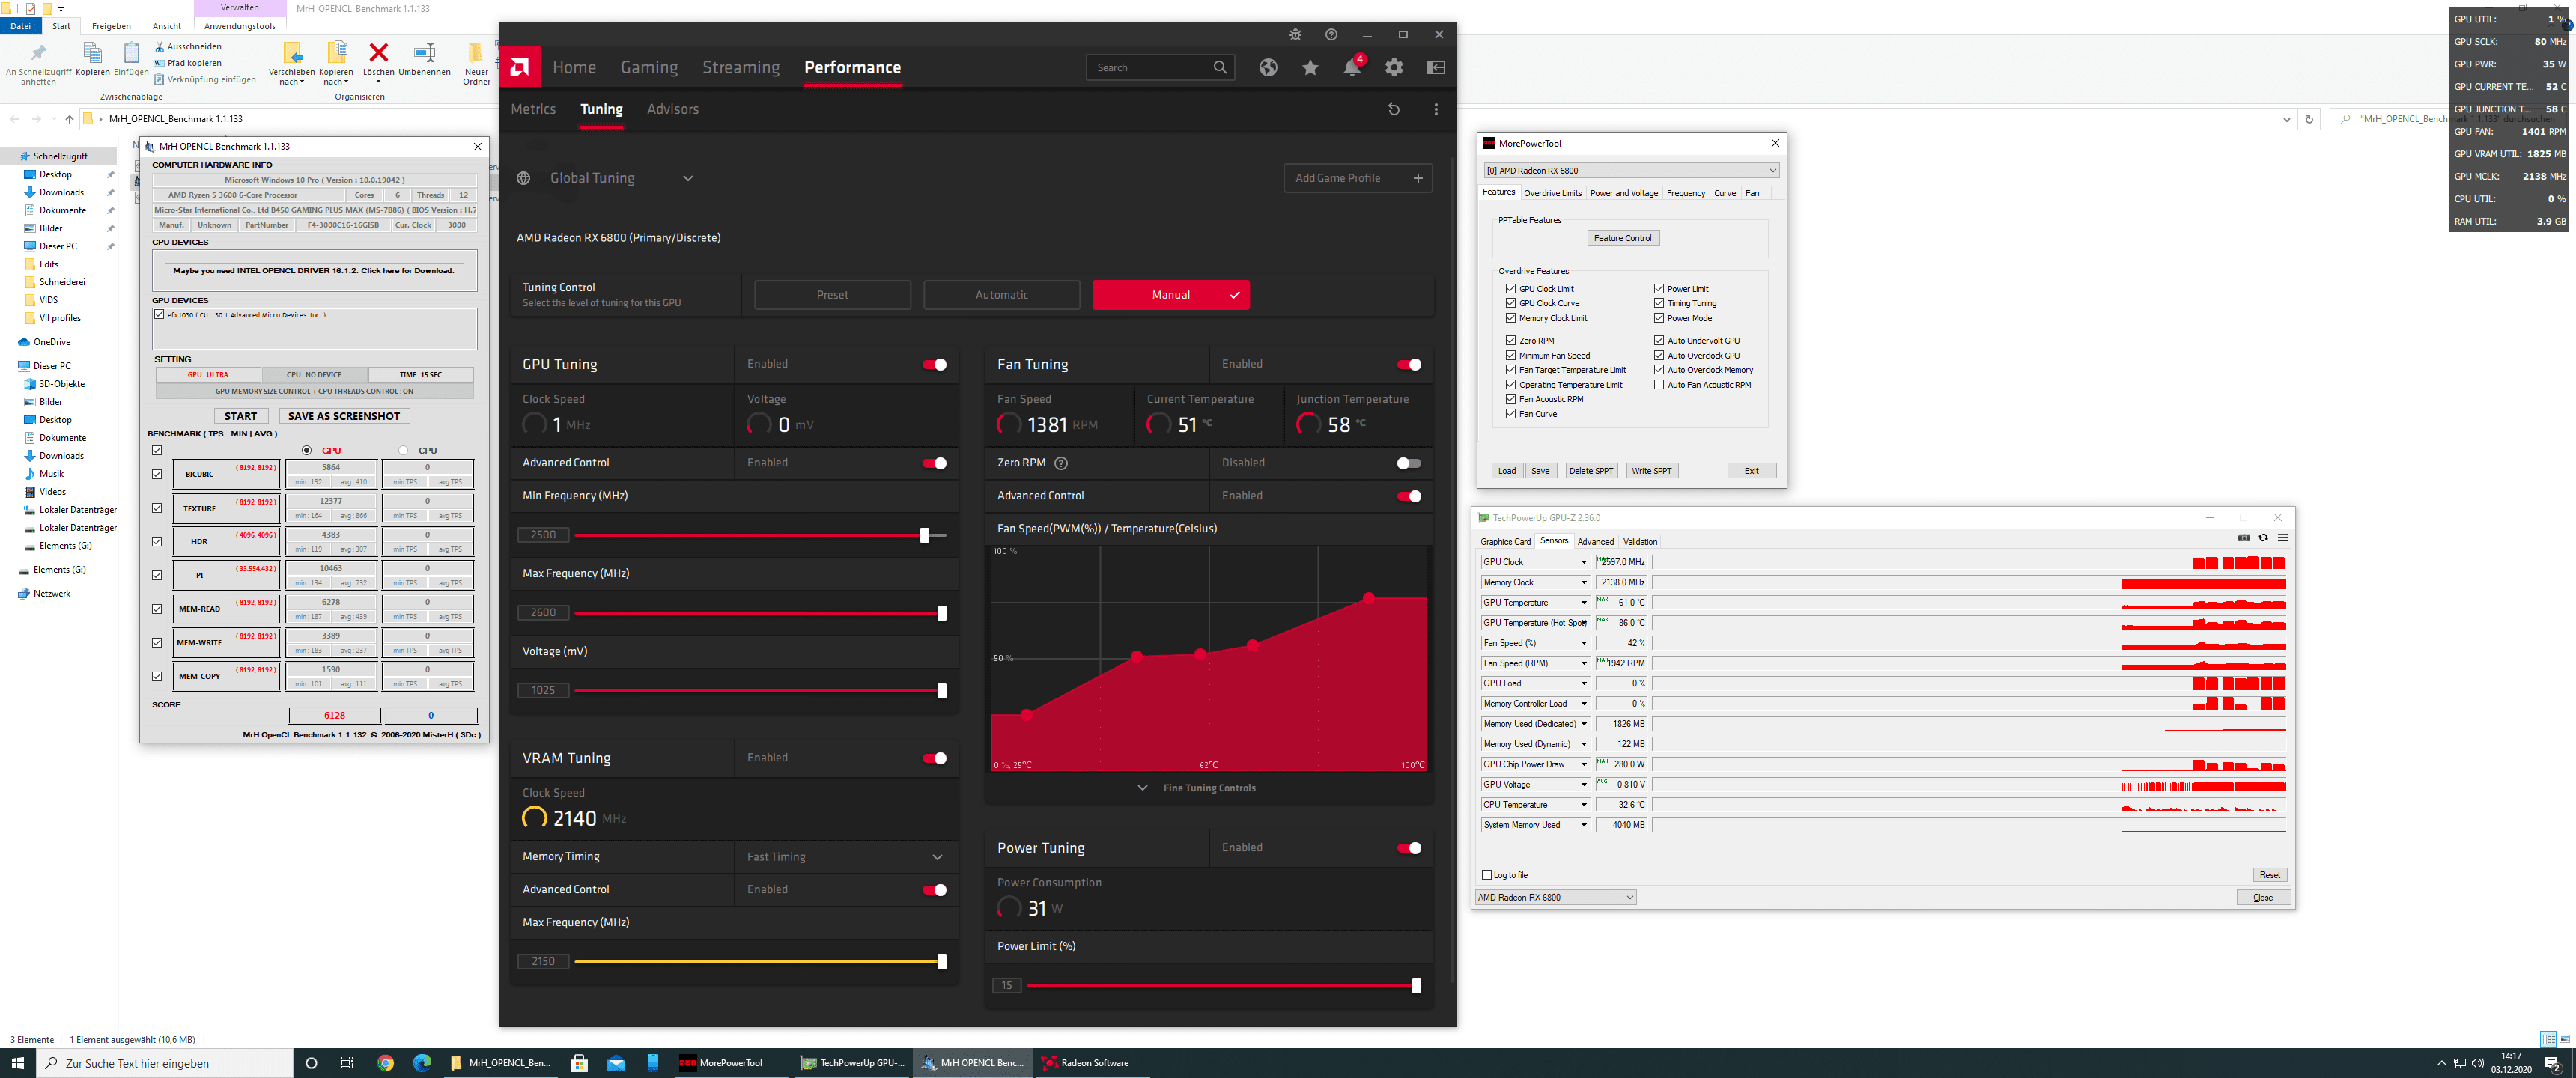Click the GPU-Z screenshot camera icon
The image size is (2576, 1078).
(2243, 538)
